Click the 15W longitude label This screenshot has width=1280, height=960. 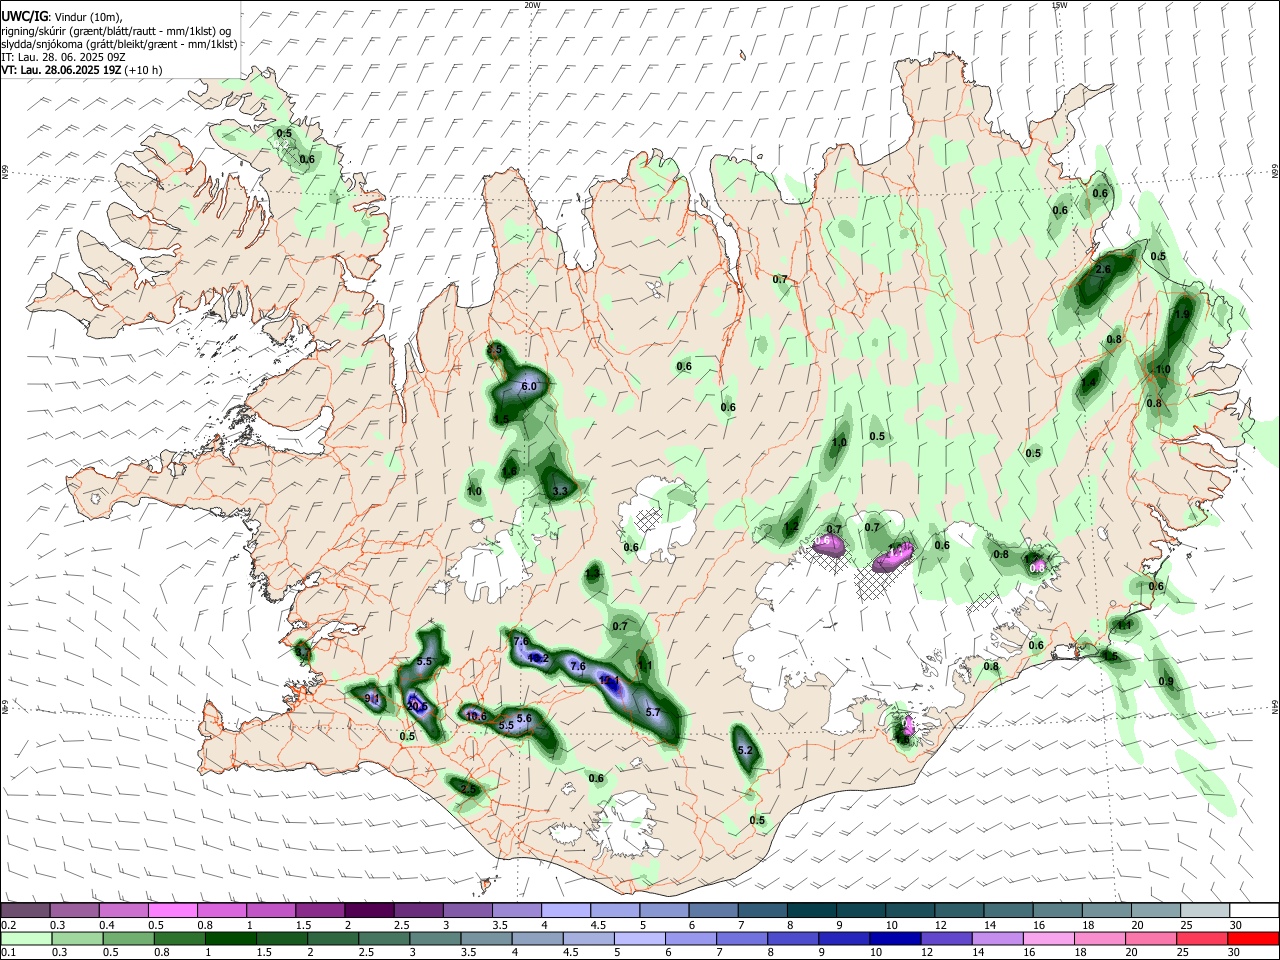click(x=1059, y=5)
